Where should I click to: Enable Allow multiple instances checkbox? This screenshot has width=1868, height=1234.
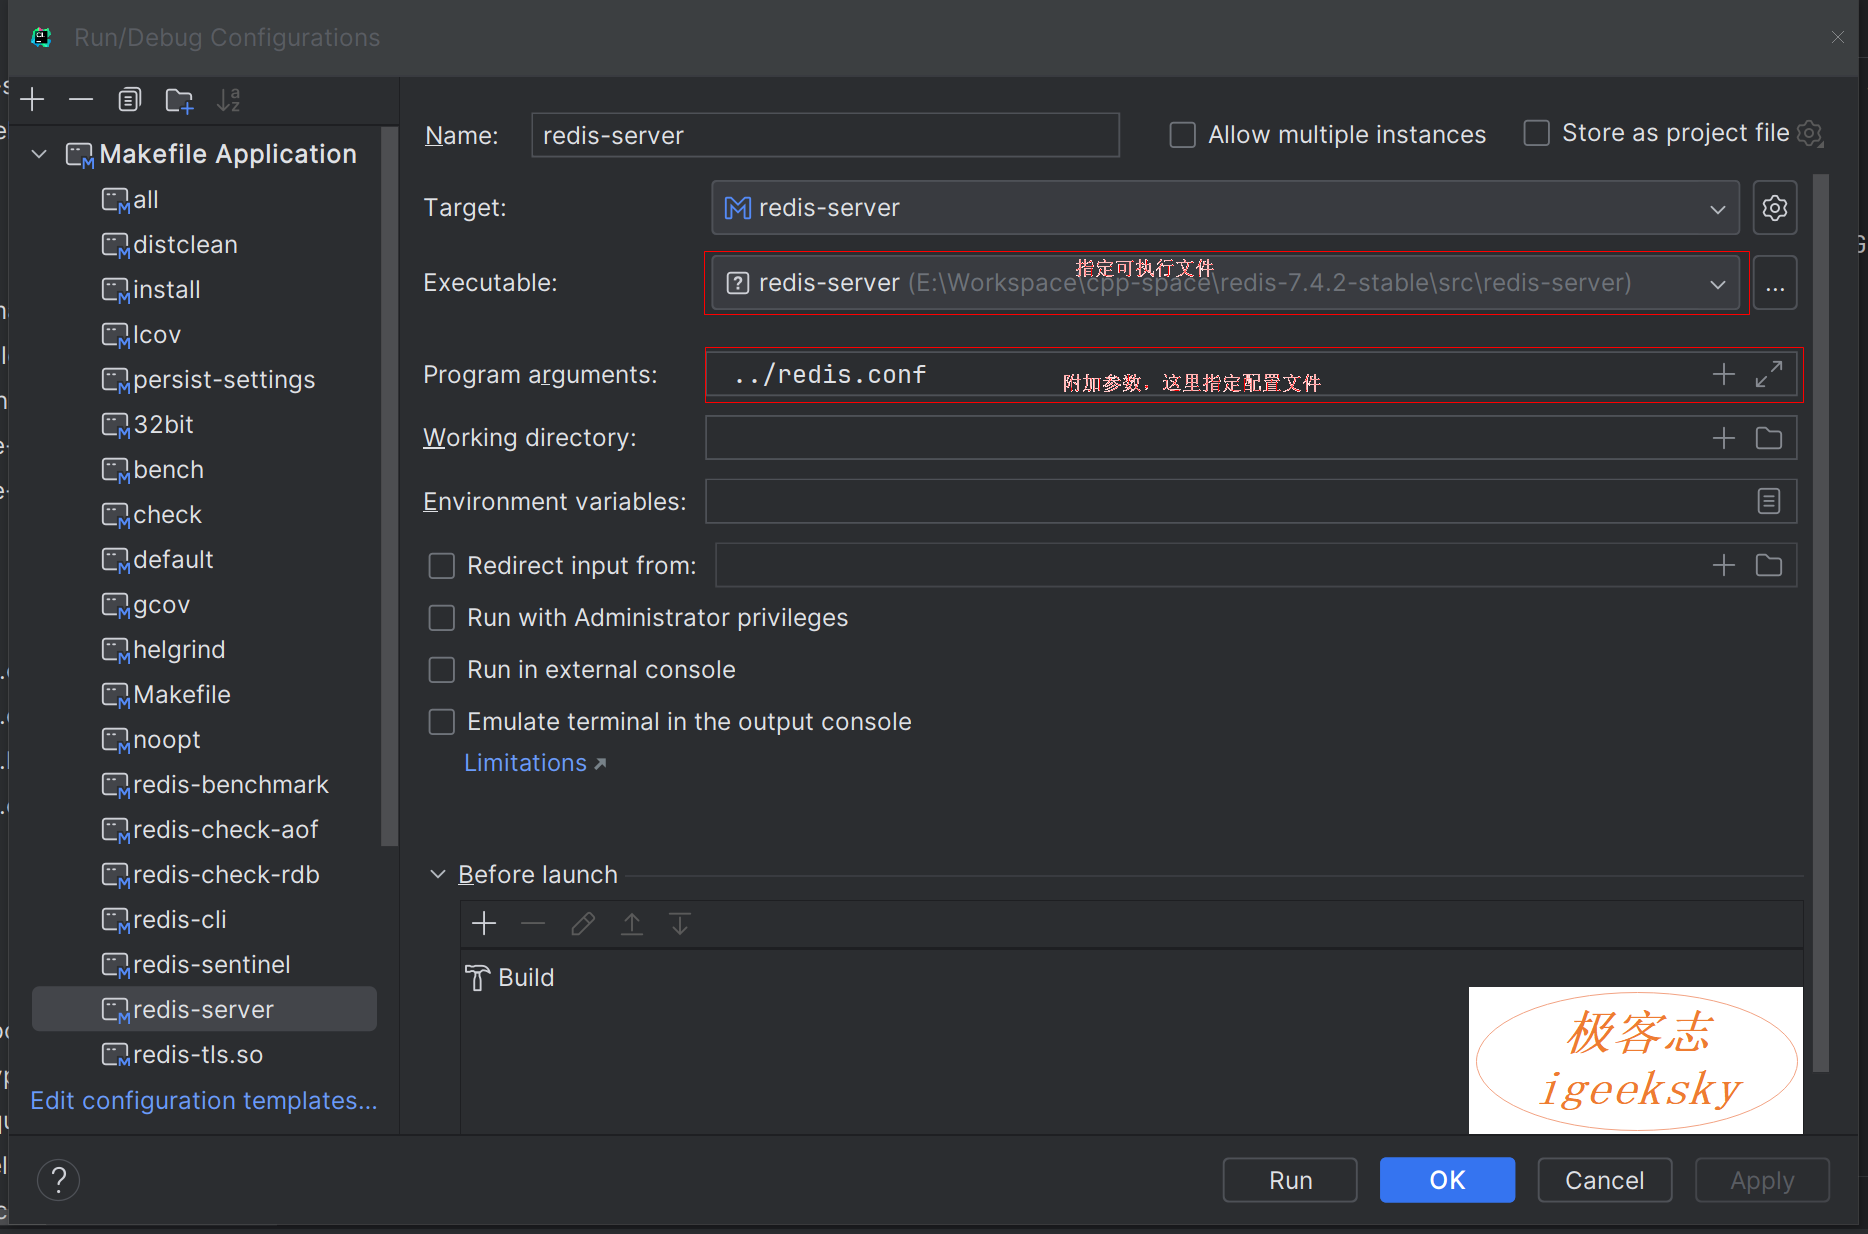1183,135
